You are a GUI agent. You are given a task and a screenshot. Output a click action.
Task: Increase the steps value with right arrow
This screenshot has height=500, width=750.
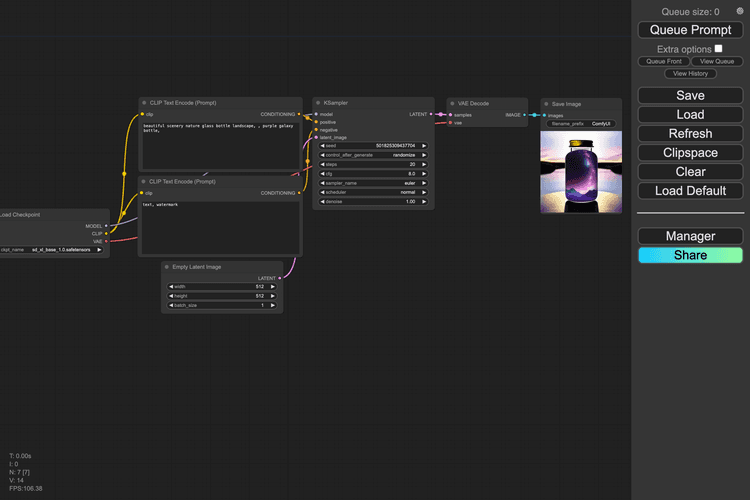tap(424, 164)
